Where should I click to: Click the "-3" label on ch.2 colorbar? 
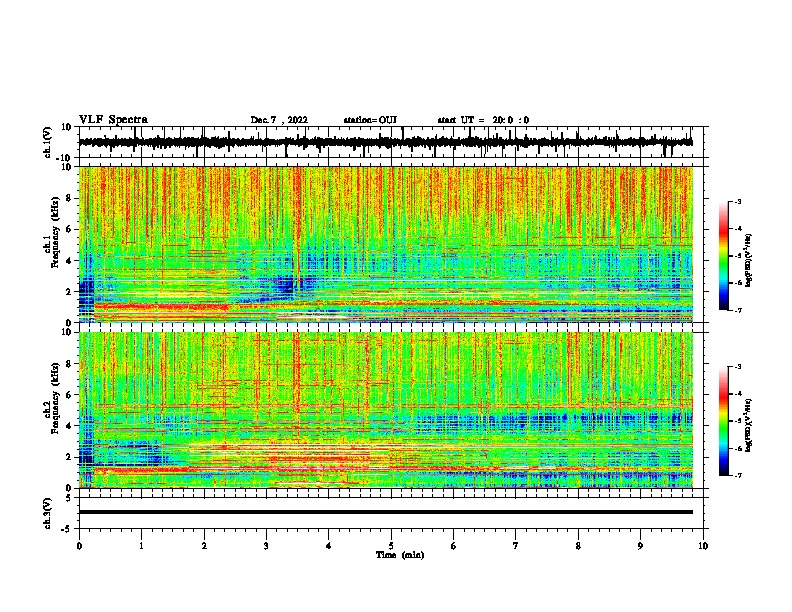point(738,367)
